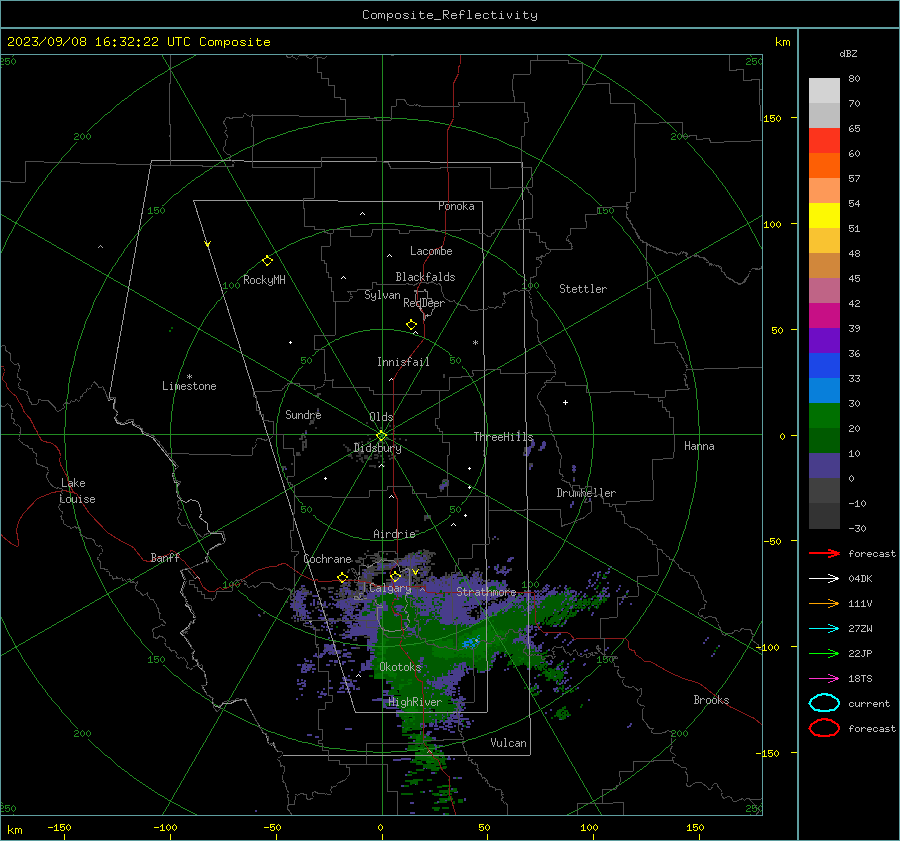The height and width of the screenshot is (841, 900).
Task: Click the Lake Louise label
Action: [x=77, y=491]
